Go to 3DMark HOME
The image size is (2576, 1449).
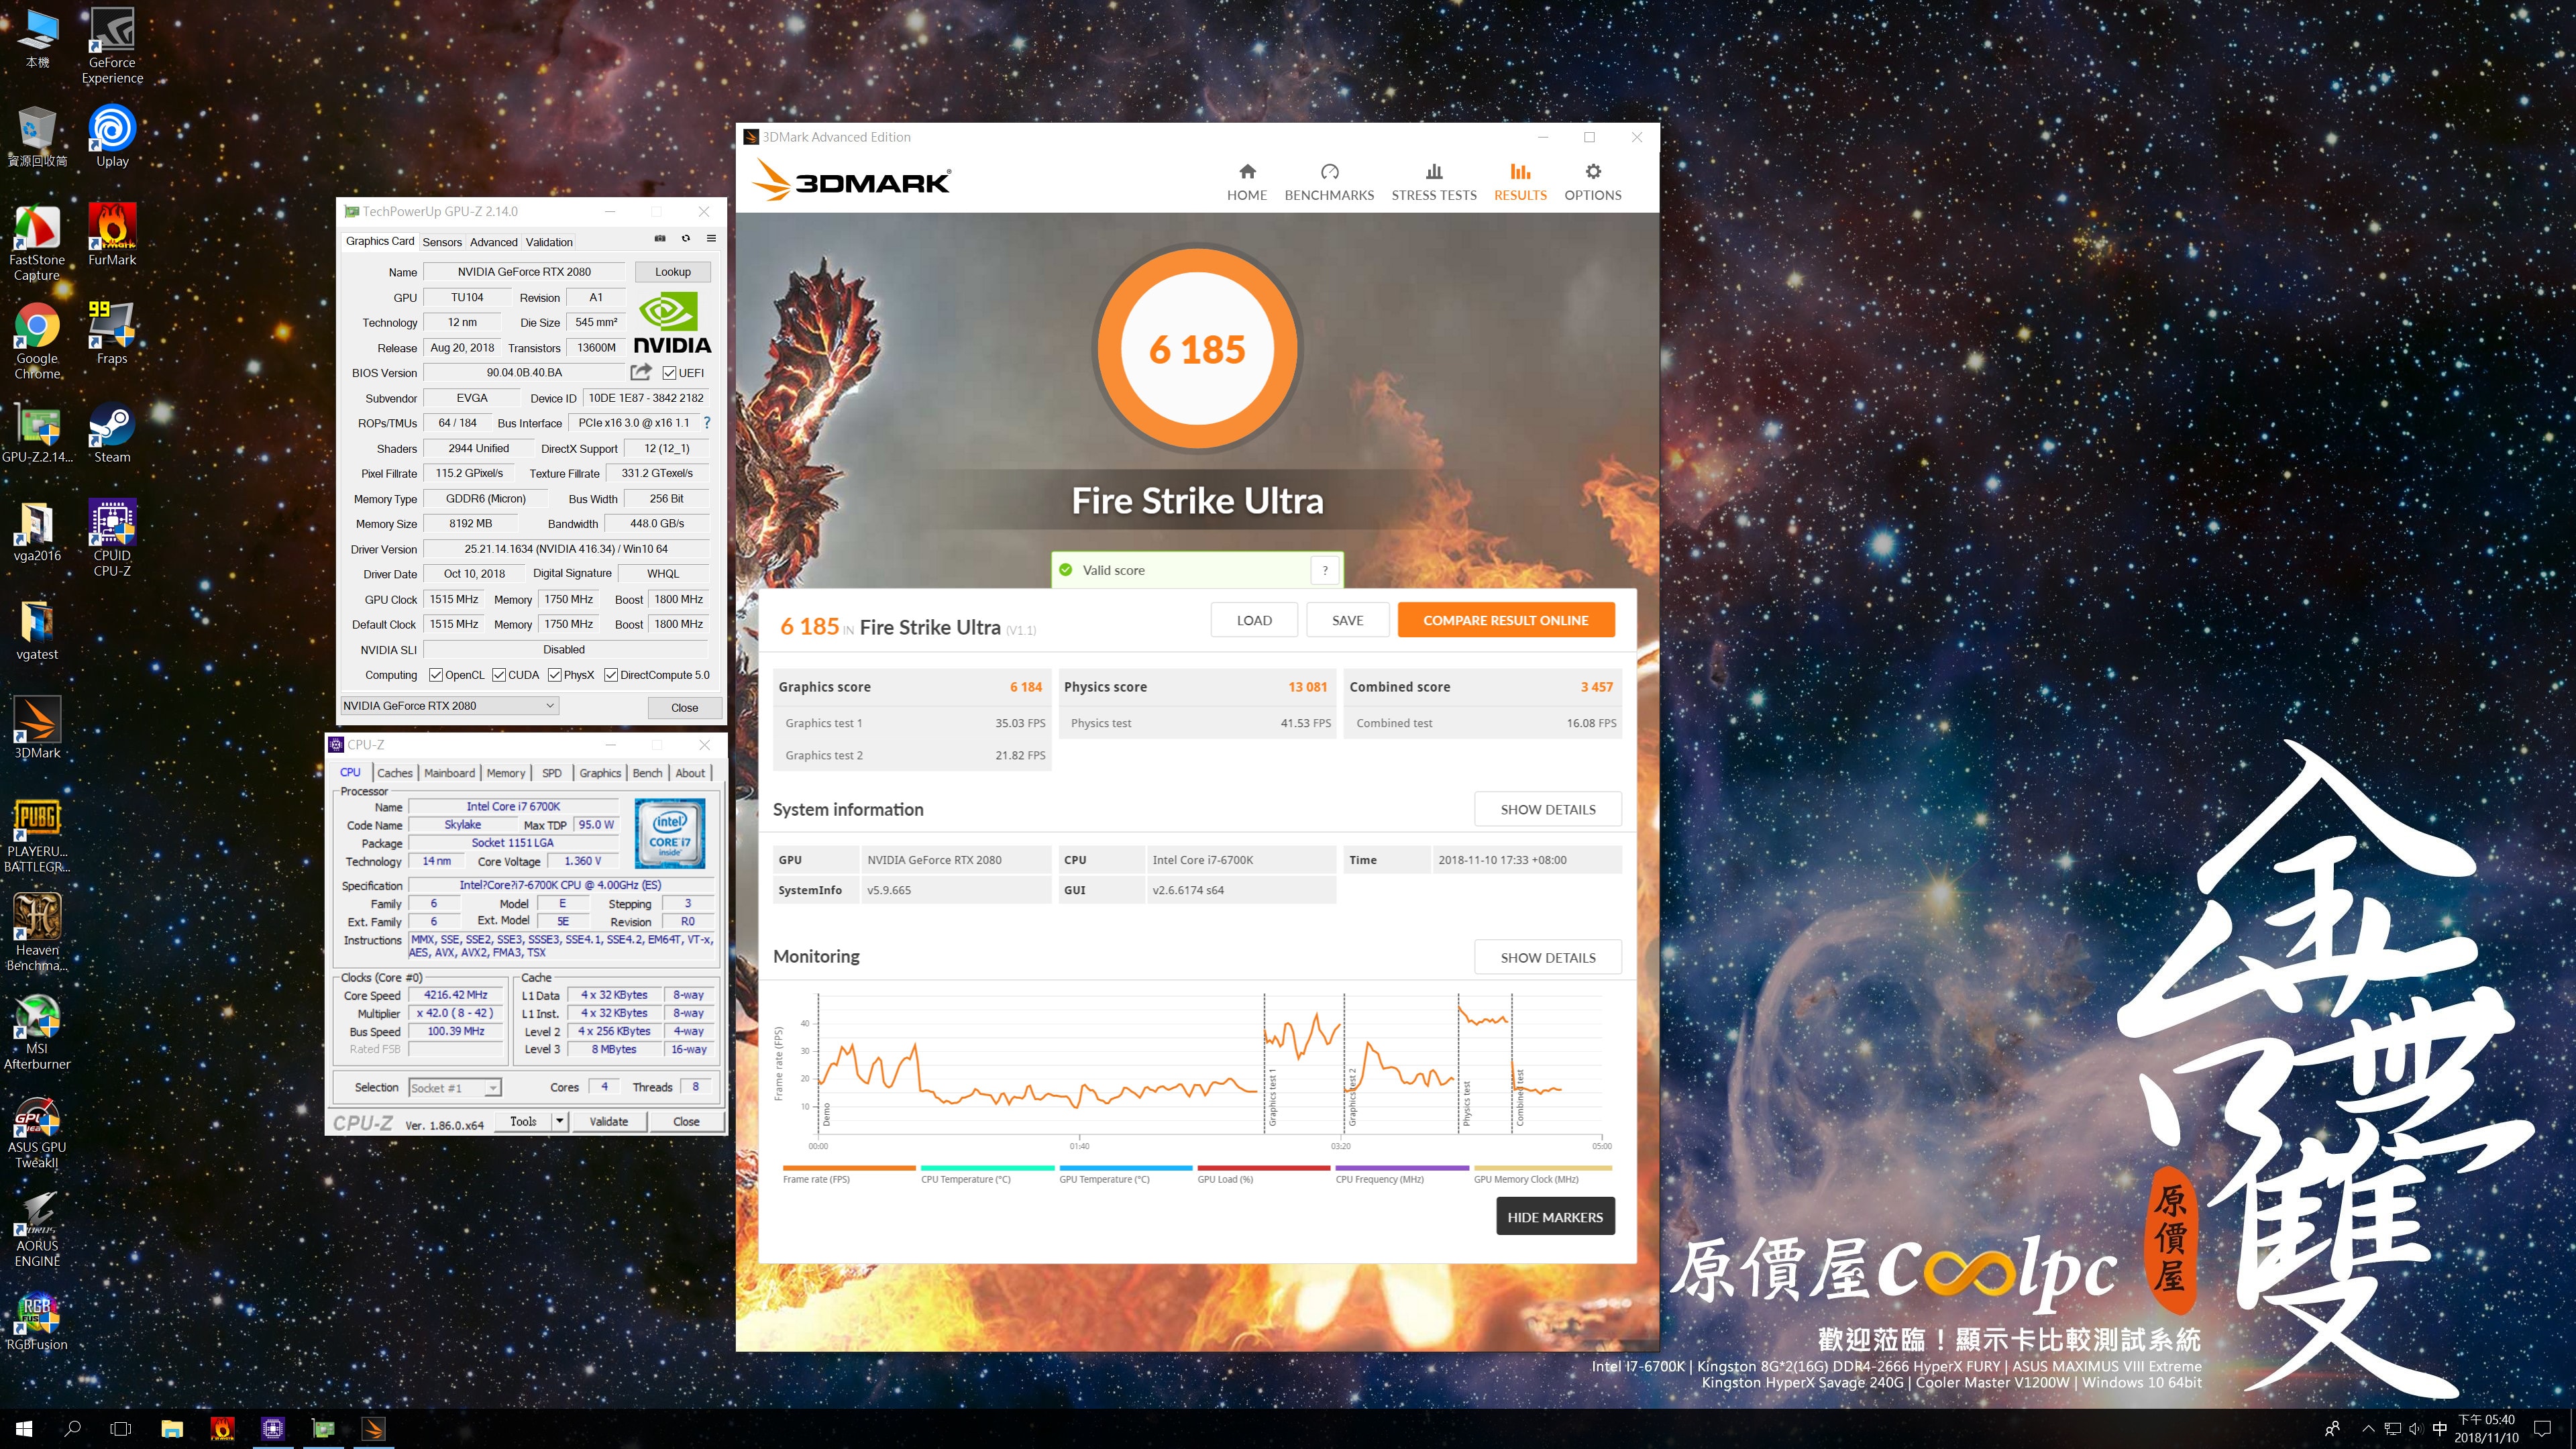tap(1247, 182)
